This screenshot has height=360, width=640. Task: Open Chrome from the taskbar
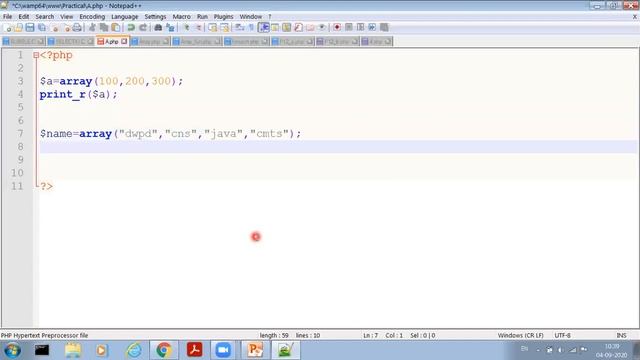click(164, 350)
